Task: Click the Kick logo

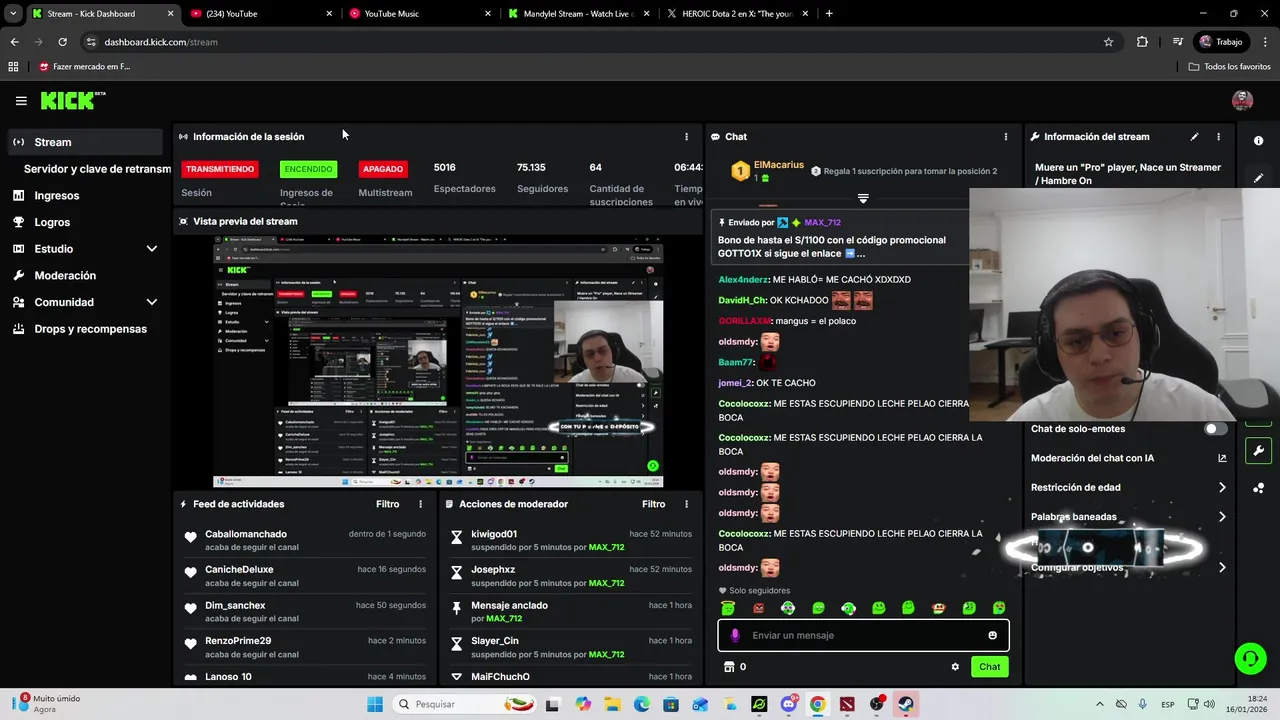Action: 72,100
